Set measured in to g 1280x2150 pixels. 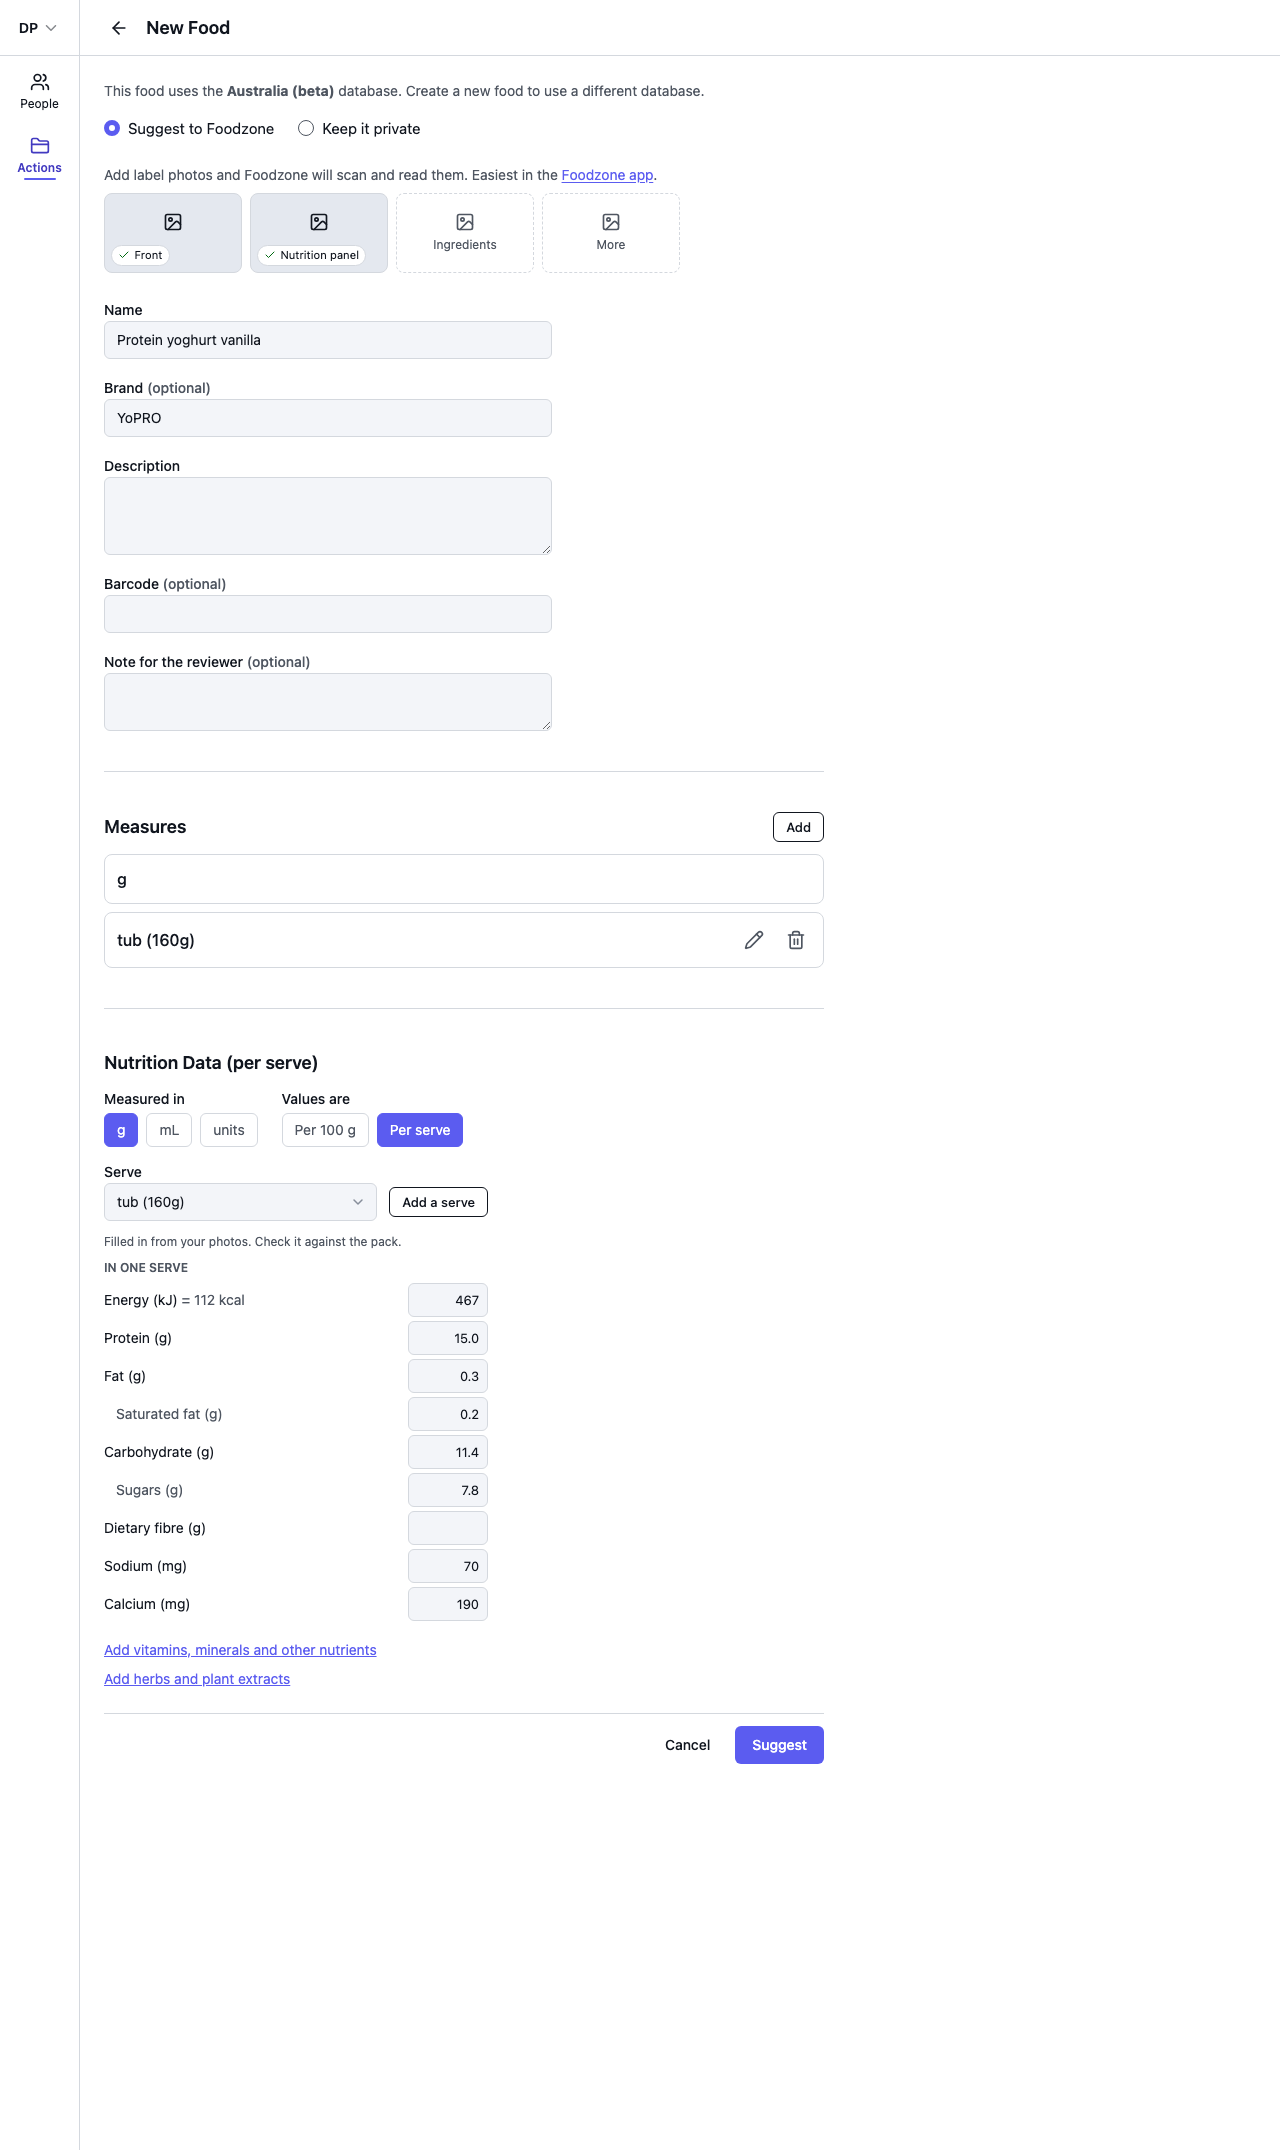coord(121,1130)
